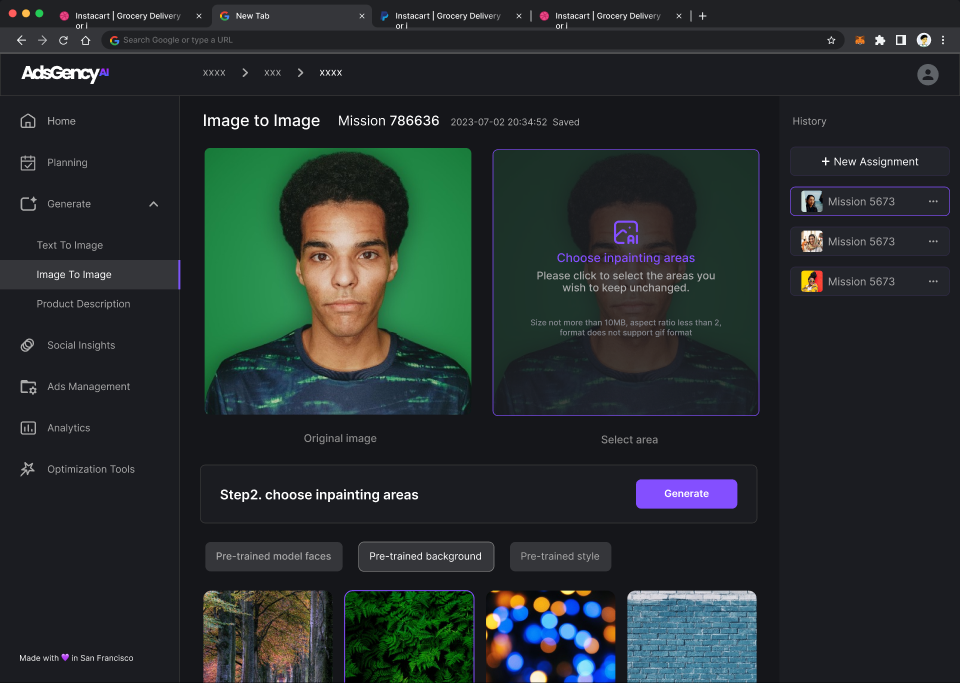Click the Home icon in sidebar
The image size is (960, 683).
(28, 121)
